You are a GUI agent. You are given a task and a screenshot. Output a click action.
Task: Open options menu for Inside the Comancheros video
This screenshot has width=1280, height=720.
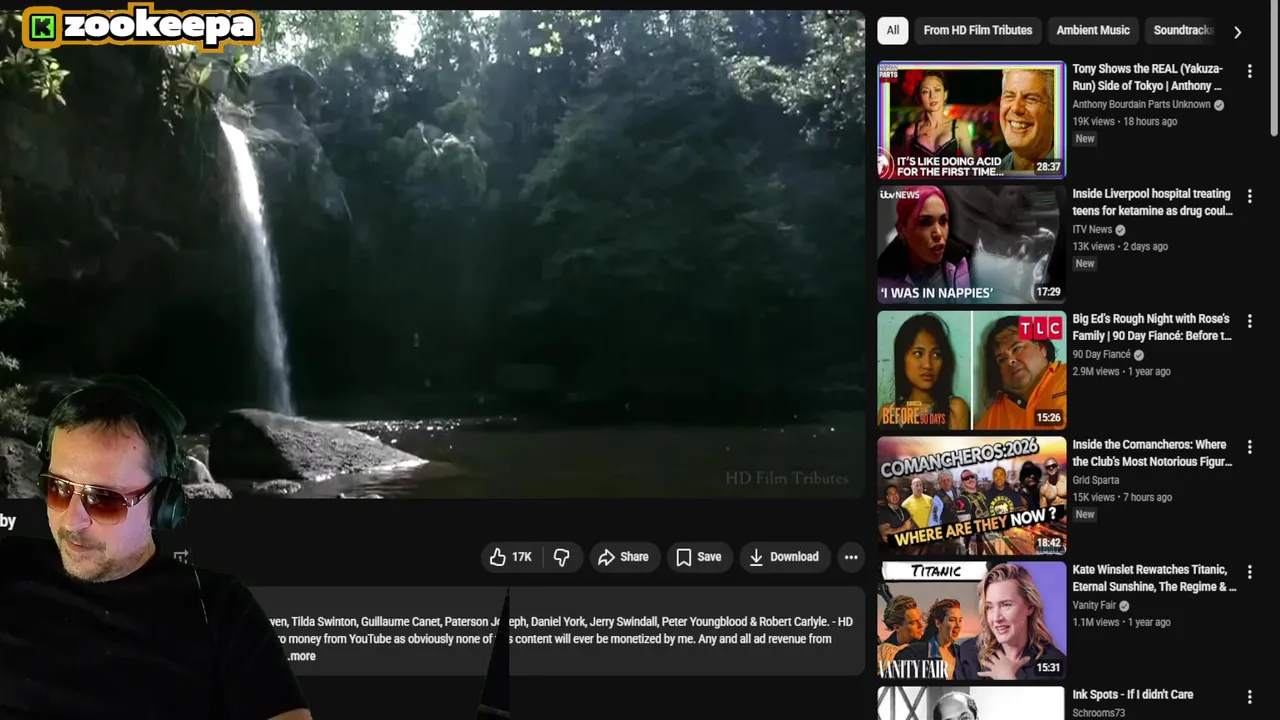click(x=1249, y=446)
